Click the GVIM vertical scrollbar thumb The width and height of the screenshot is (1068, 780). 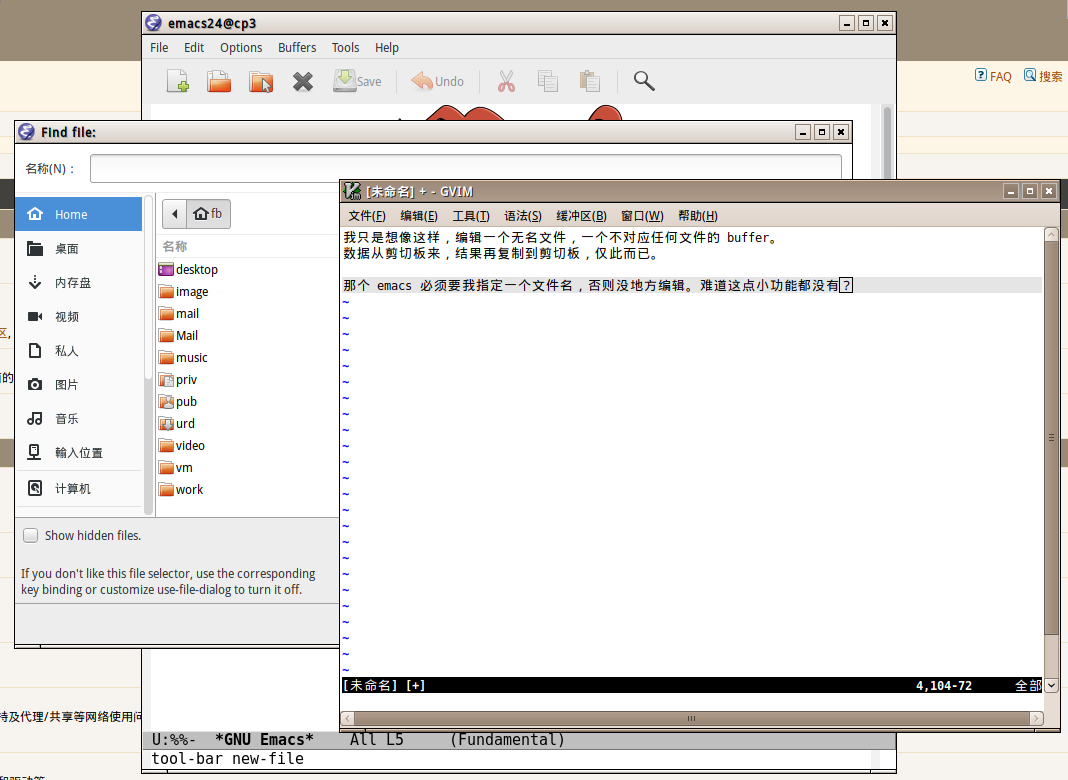[x=1051, y=437]
